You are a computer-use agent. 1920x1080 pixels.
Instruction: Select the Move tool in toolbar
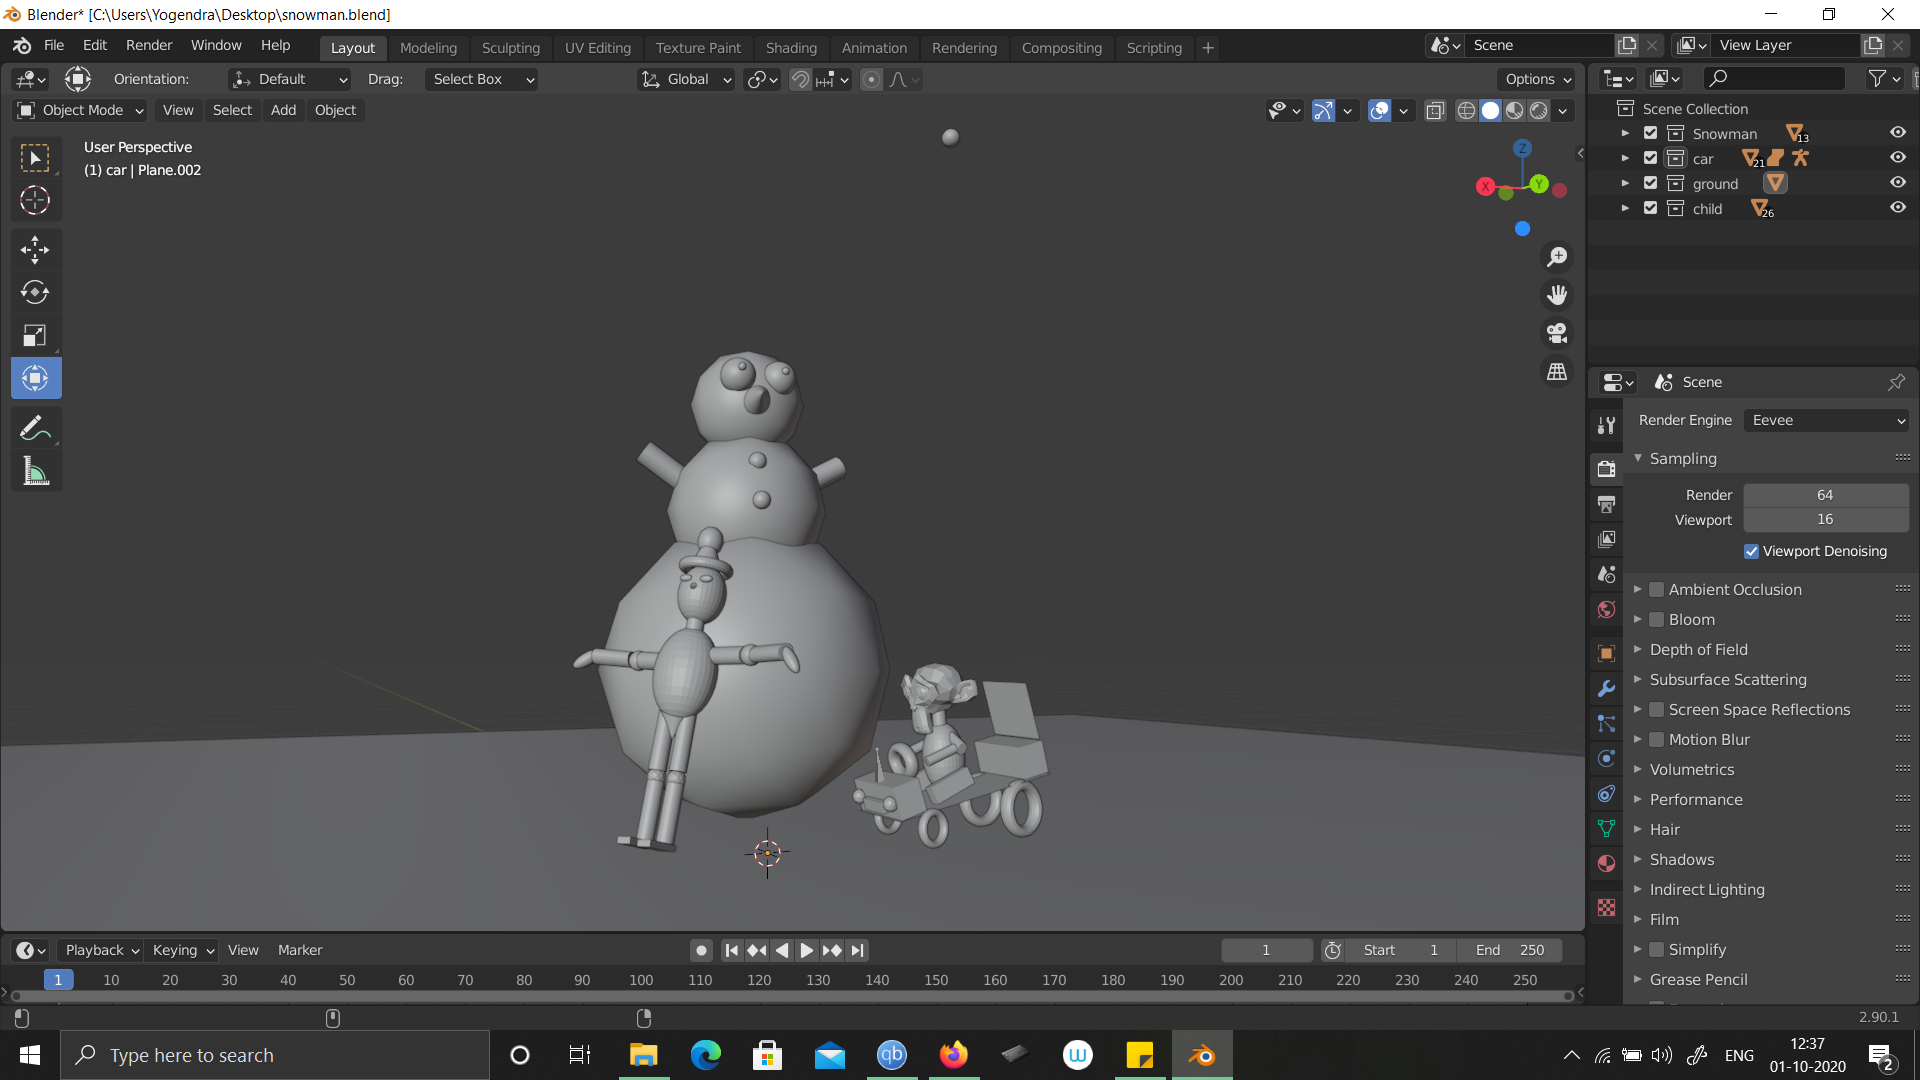point(35,250)
